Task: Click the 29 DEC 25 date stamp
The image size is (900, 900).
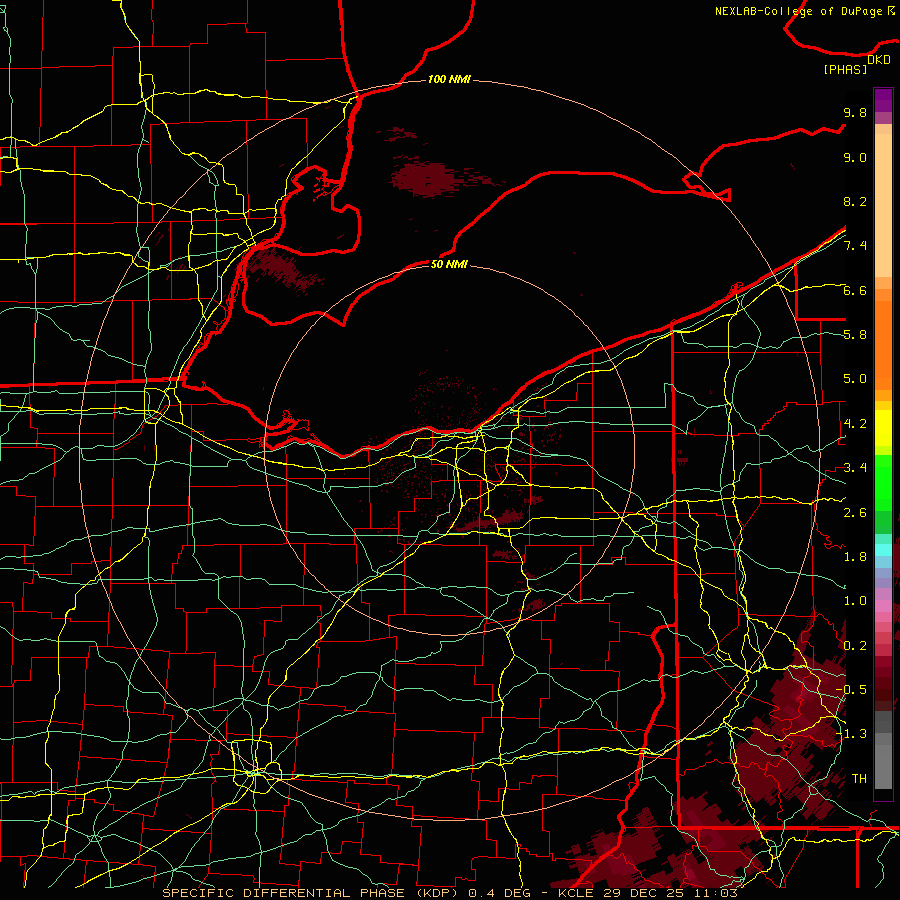Action: [645, 893]
